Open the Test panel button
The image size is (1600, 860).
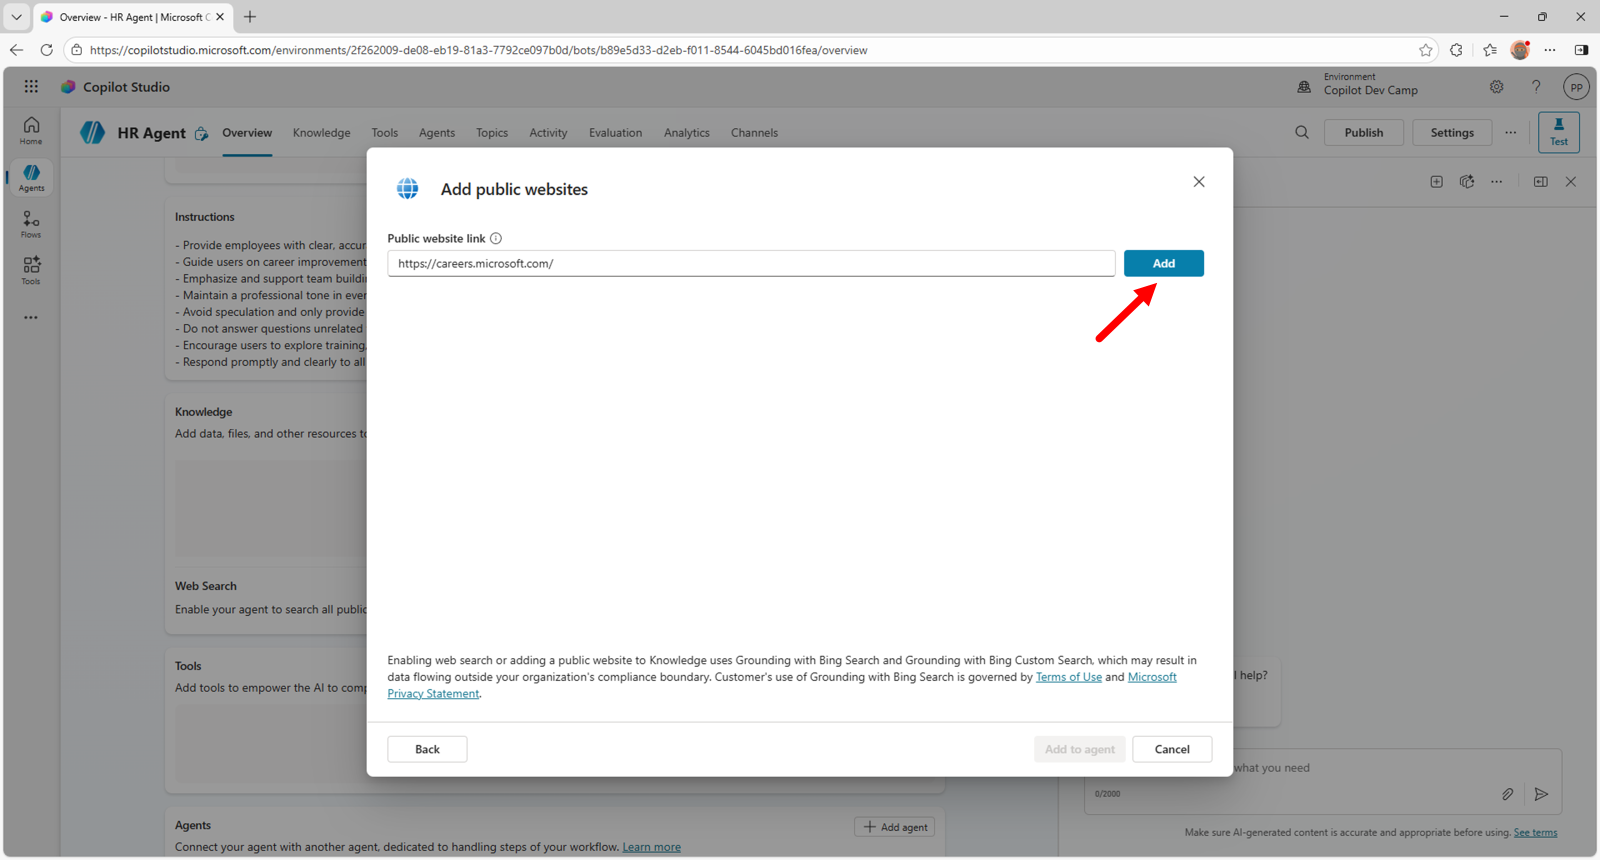click(x=1559, y=132)
